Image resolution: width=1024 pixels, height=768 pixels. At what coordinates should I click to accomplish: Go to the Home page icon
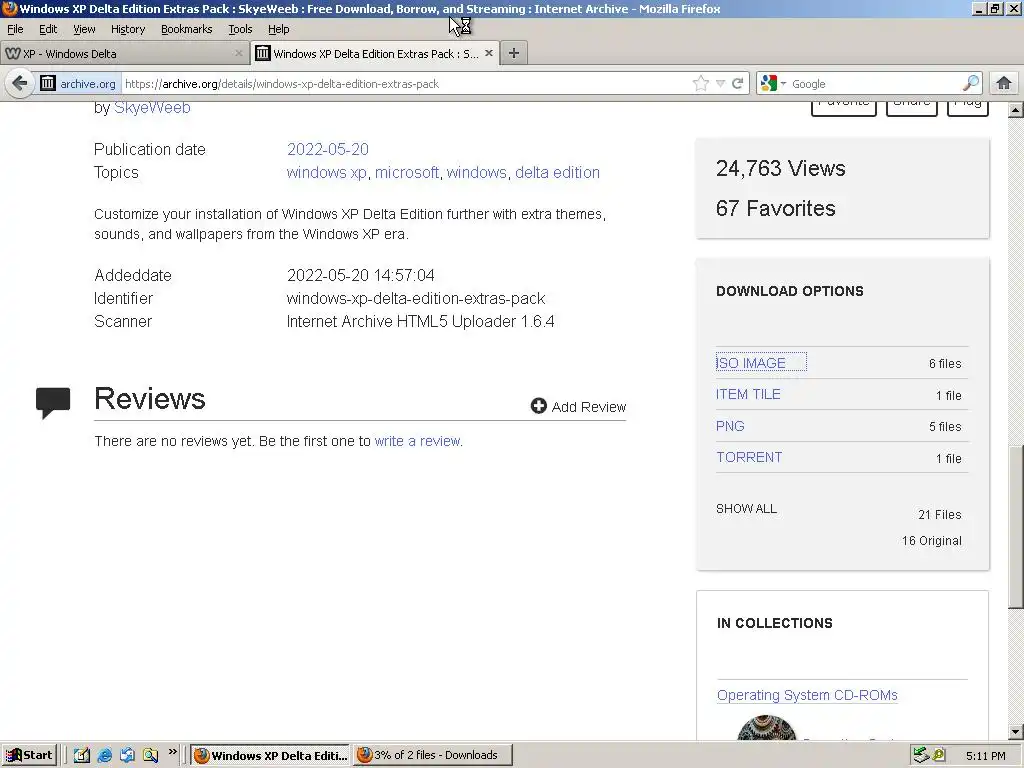(x=1004, y=84)
